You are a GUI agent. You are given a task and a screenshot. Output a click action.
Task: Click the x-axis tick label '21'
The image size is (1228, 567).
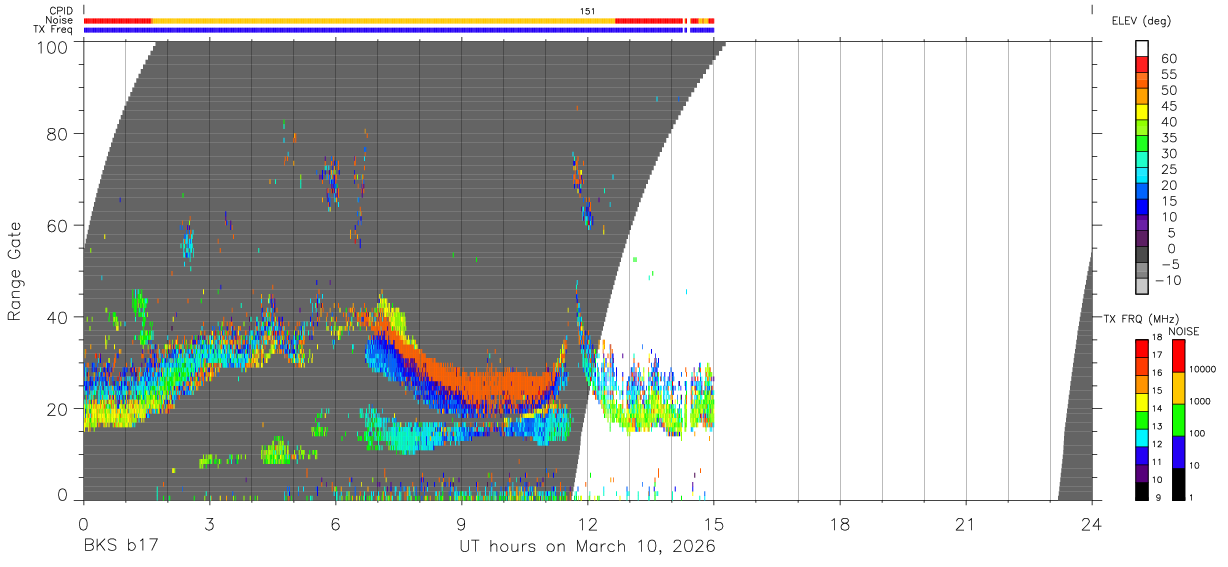965,523
